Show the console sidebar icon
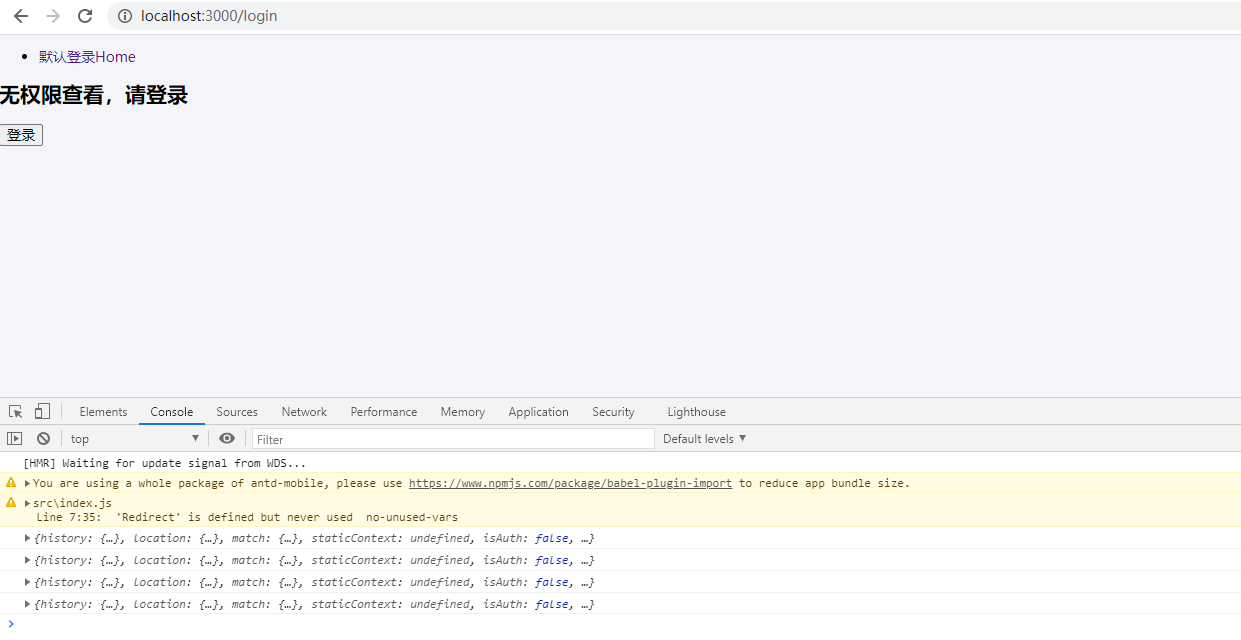The width and height of the screenshot is (1241, 640). 14,439
